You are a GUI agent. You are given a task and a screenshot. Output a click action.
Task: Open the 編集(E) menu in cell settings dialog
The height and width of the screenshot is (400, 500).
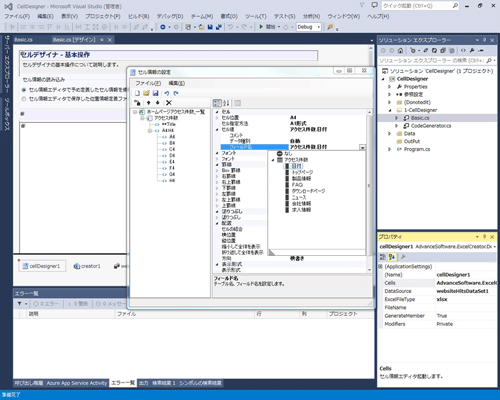176,83
